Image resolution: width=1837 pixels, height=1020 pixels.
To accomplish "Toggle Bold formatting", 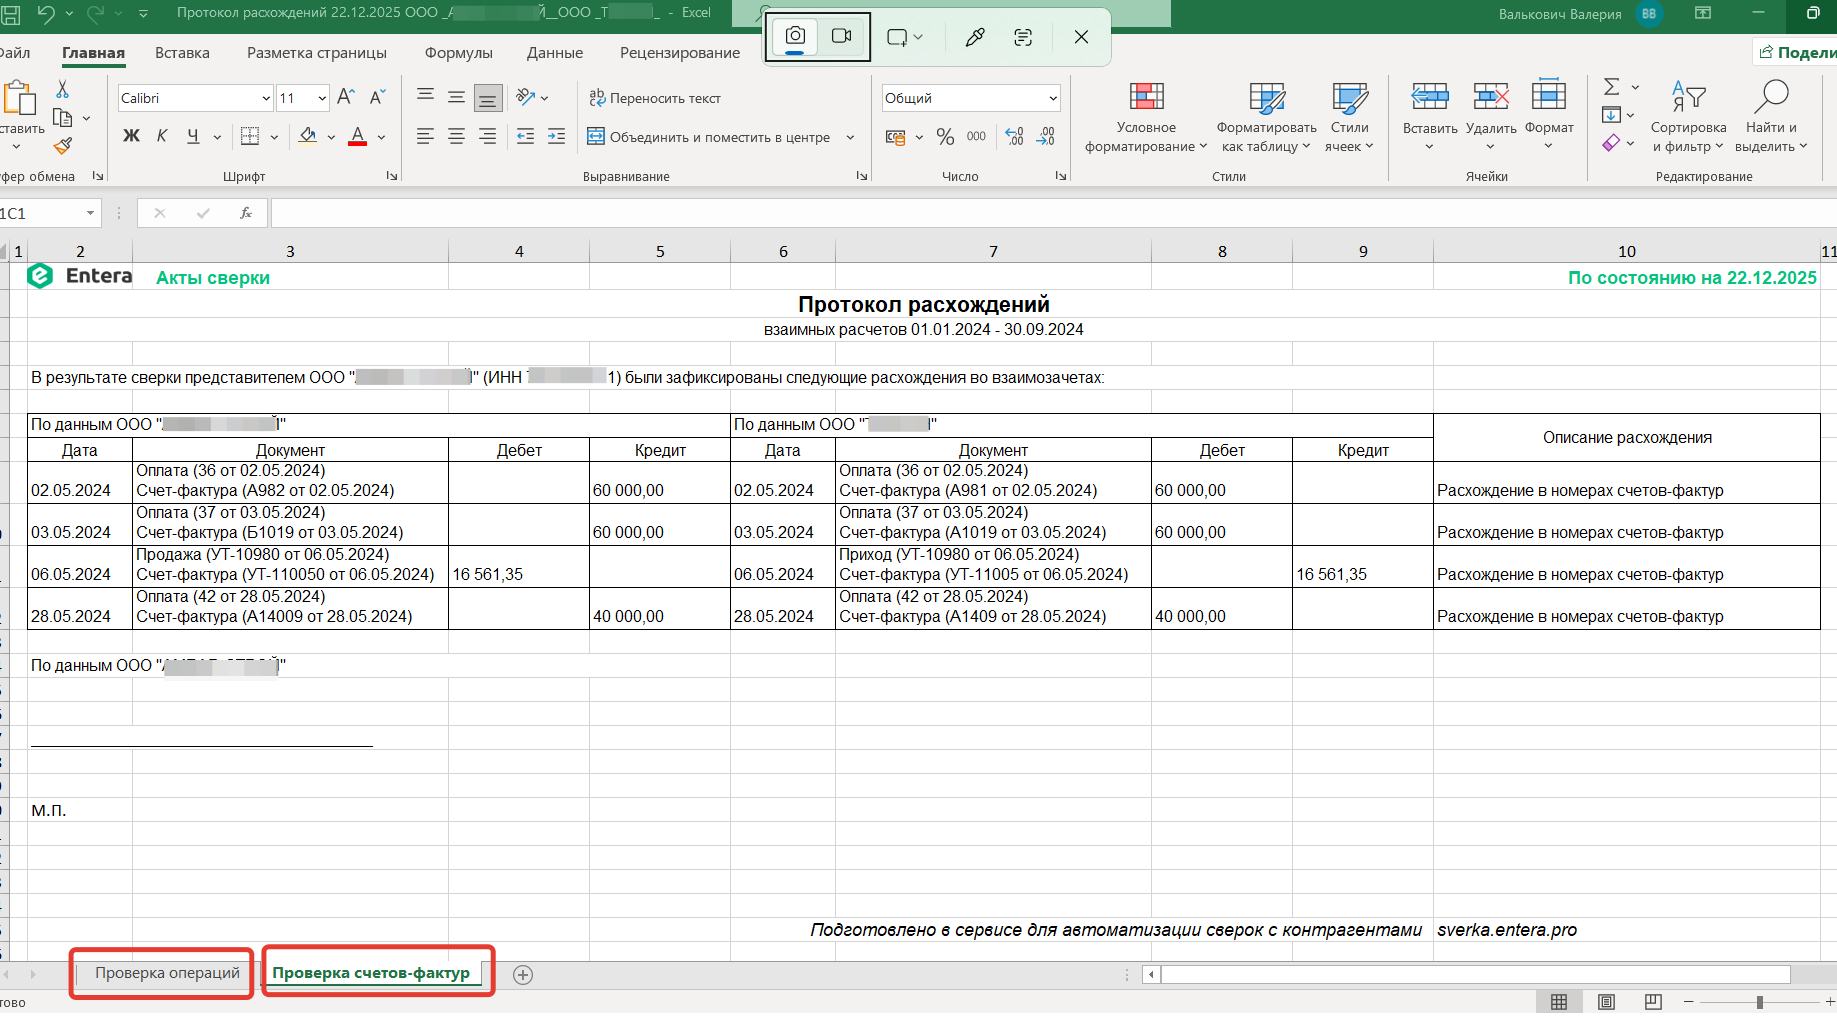I will [131, 137].
